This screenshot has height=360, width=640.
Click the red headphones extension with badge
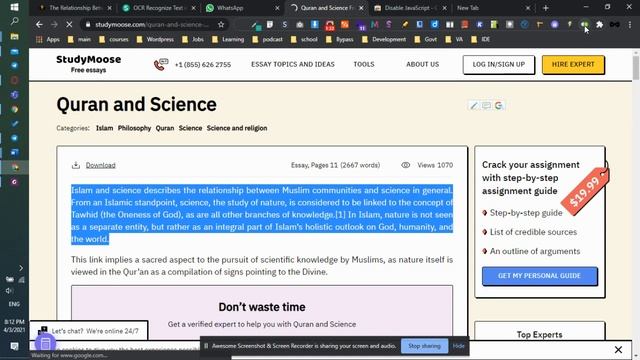[330, 25]
